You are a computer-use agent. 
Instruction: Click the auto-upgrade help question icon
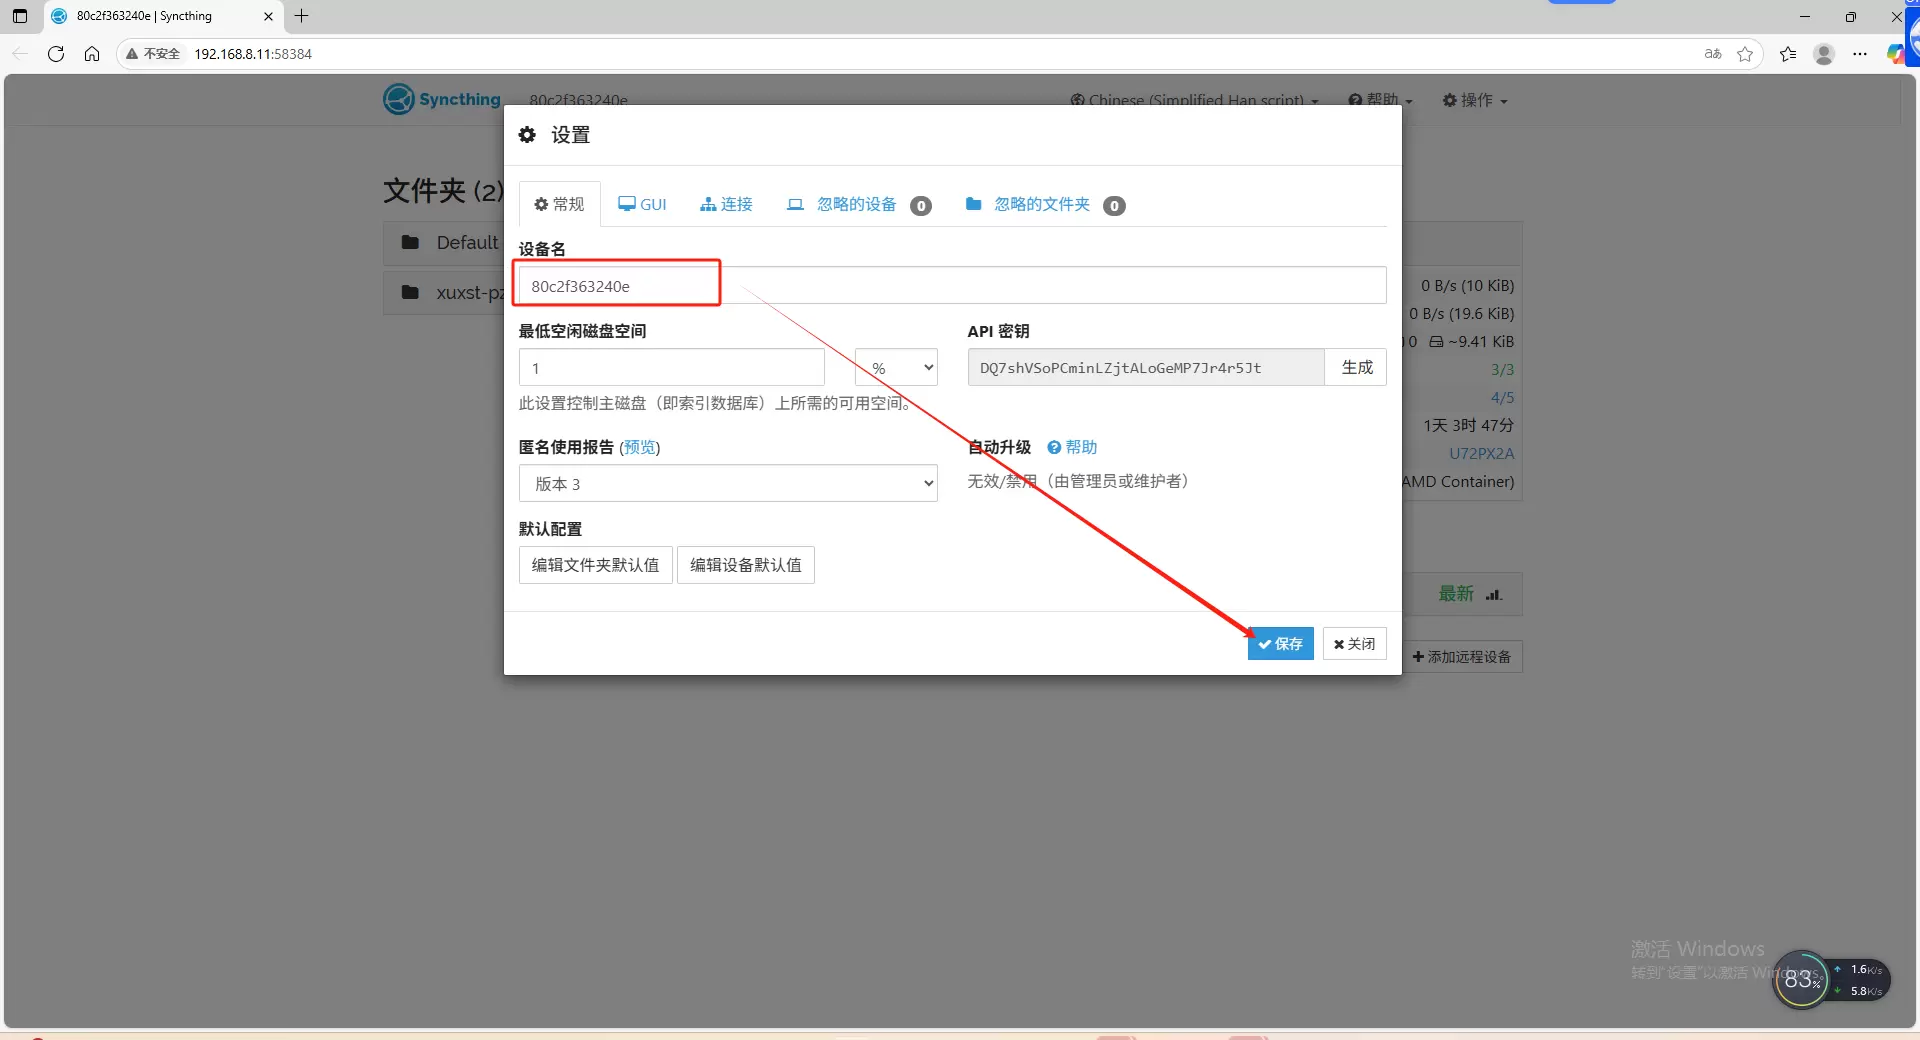[1054, 448]
